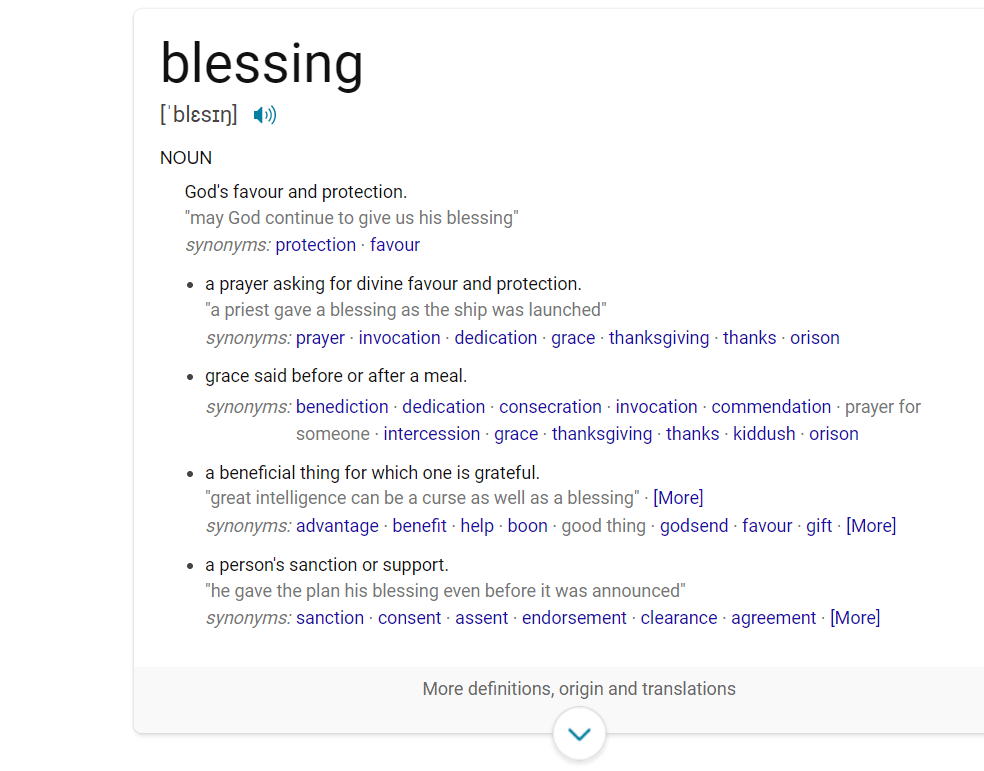Open the synonym link "protection"
Viewport: 984px width, 771px height.
pyautogui.click(x=316, y=245)
